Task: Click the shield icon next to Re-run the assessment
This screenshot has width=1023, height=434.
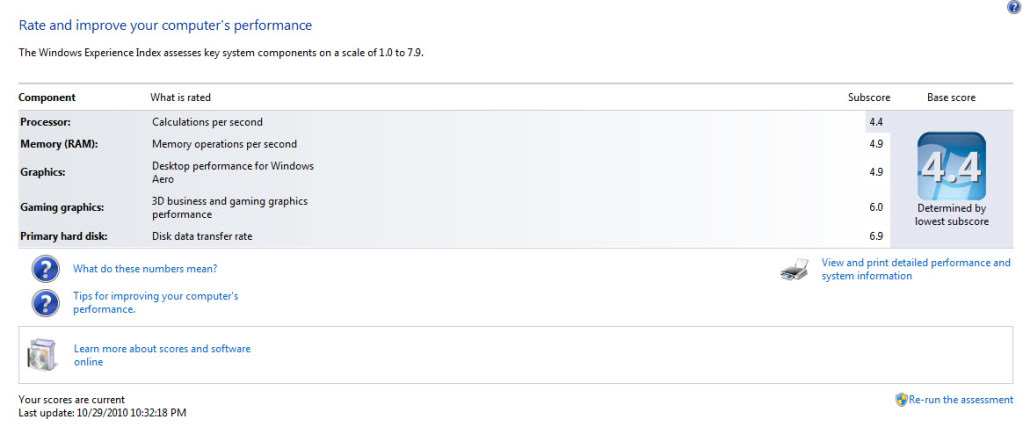Action: click(901, 400)
